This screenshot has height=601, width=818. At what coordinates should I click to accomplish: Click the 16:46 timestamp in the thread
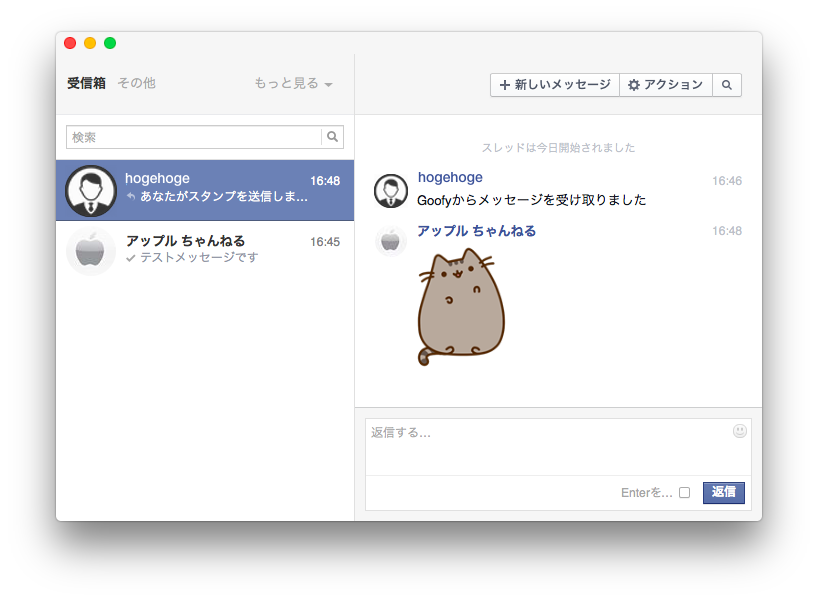coord(727,181)
